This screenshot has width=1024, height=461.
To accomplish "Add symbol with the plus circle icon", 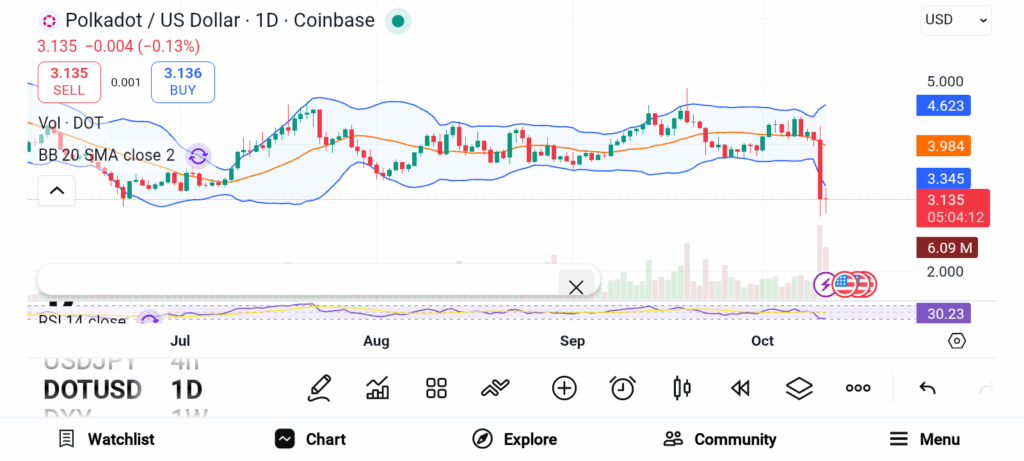I will coord(564,388).
